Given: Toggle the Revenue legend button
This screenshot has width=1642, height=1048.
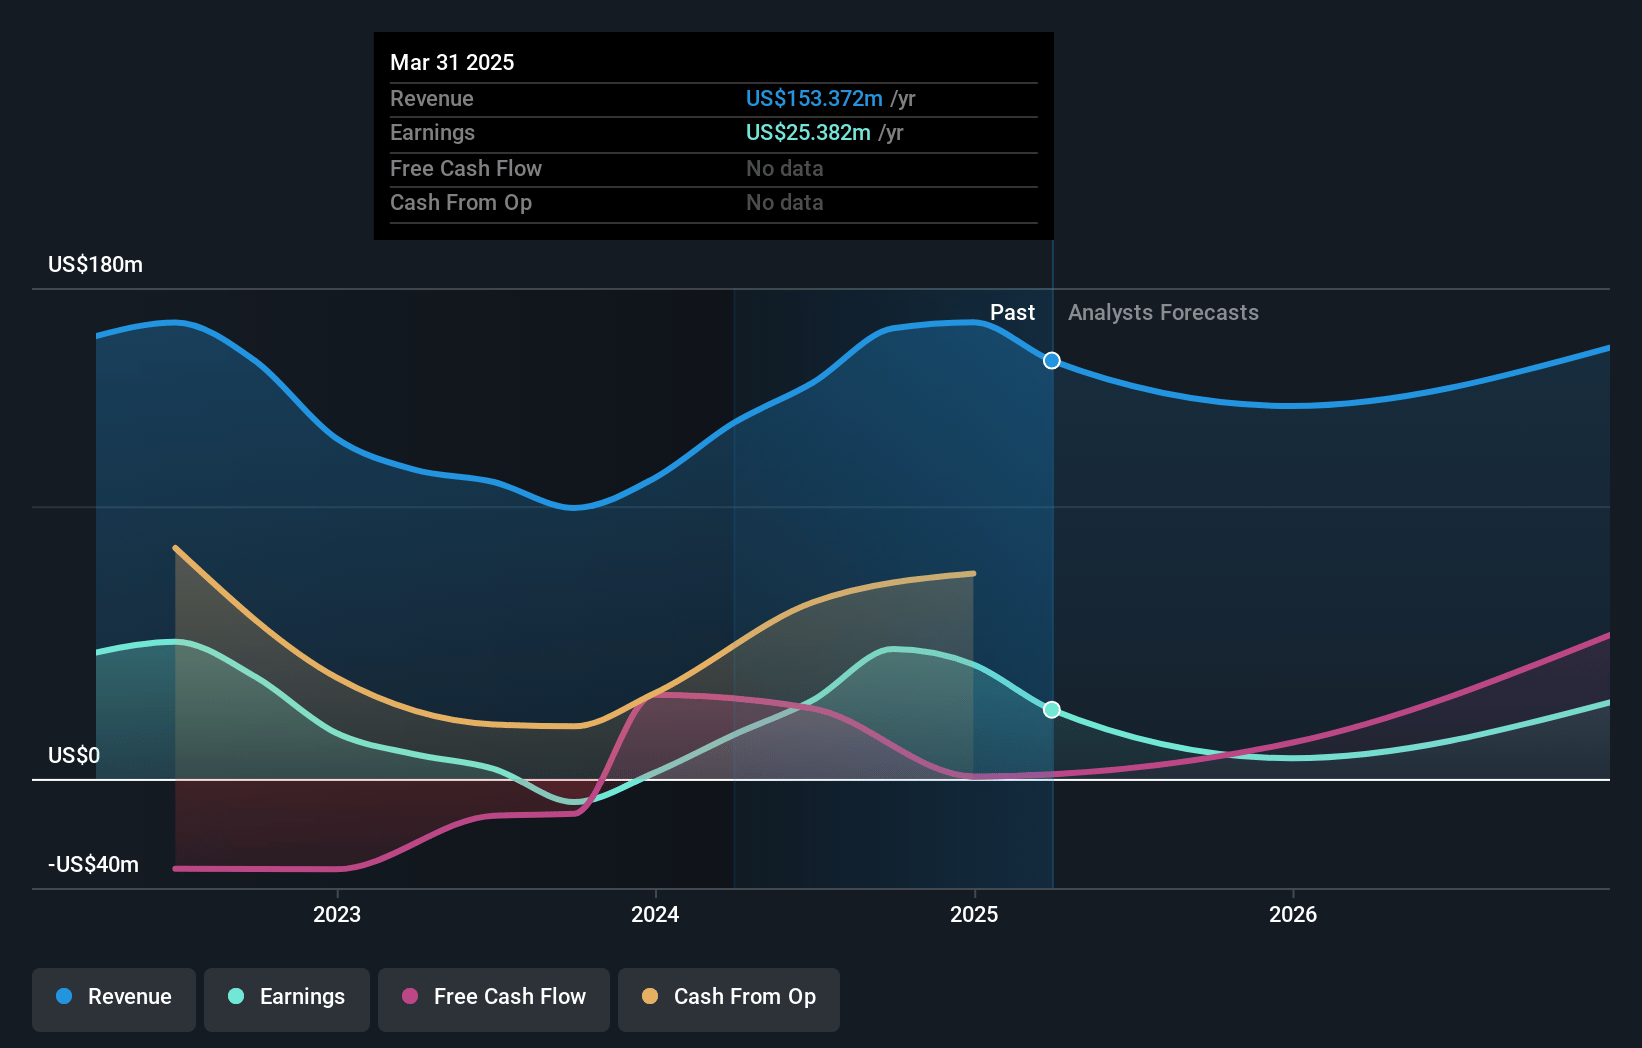Looking at the screenshot, I should [x=114, y=999].
